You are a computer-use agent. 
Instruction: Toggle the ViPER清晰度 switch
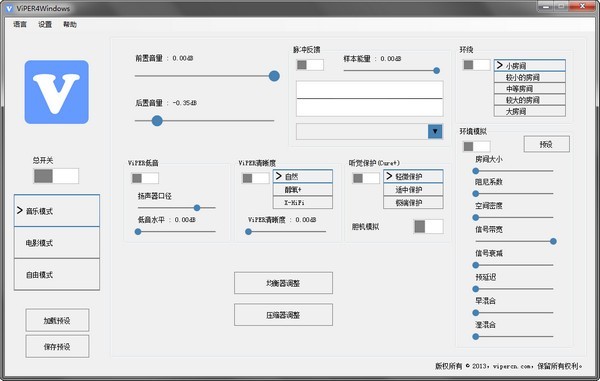(256, 178)
